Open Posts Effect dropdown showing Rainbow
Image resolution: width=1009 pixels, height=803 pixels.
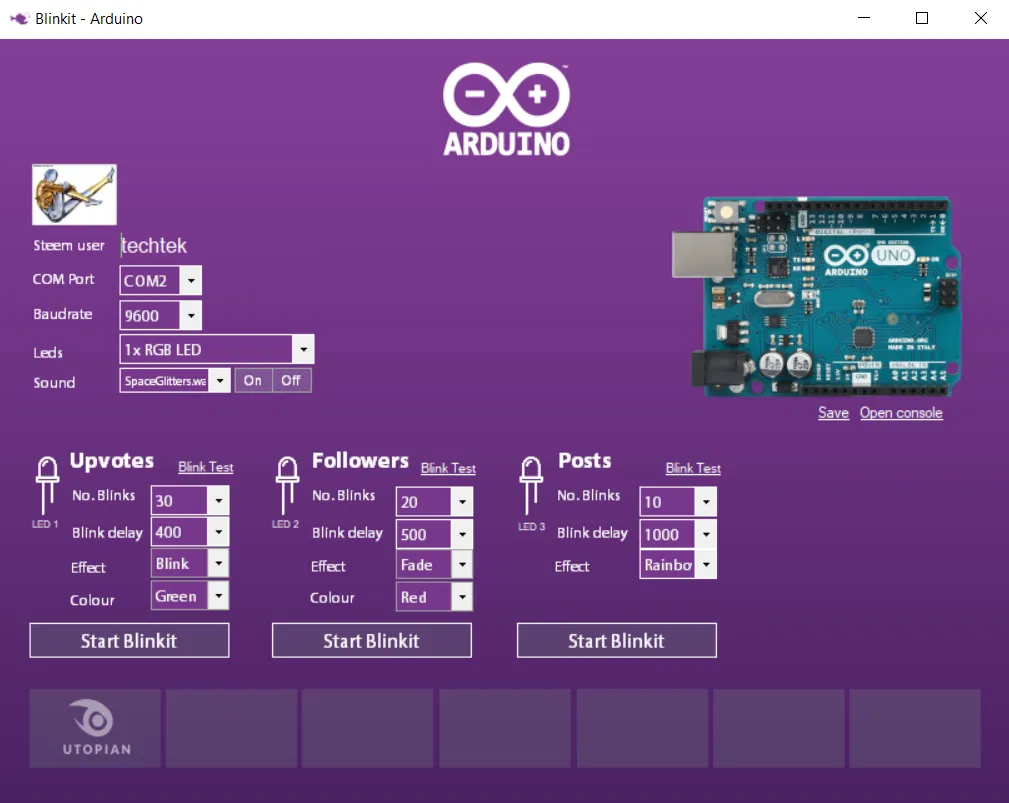click(x=678, y=565)
